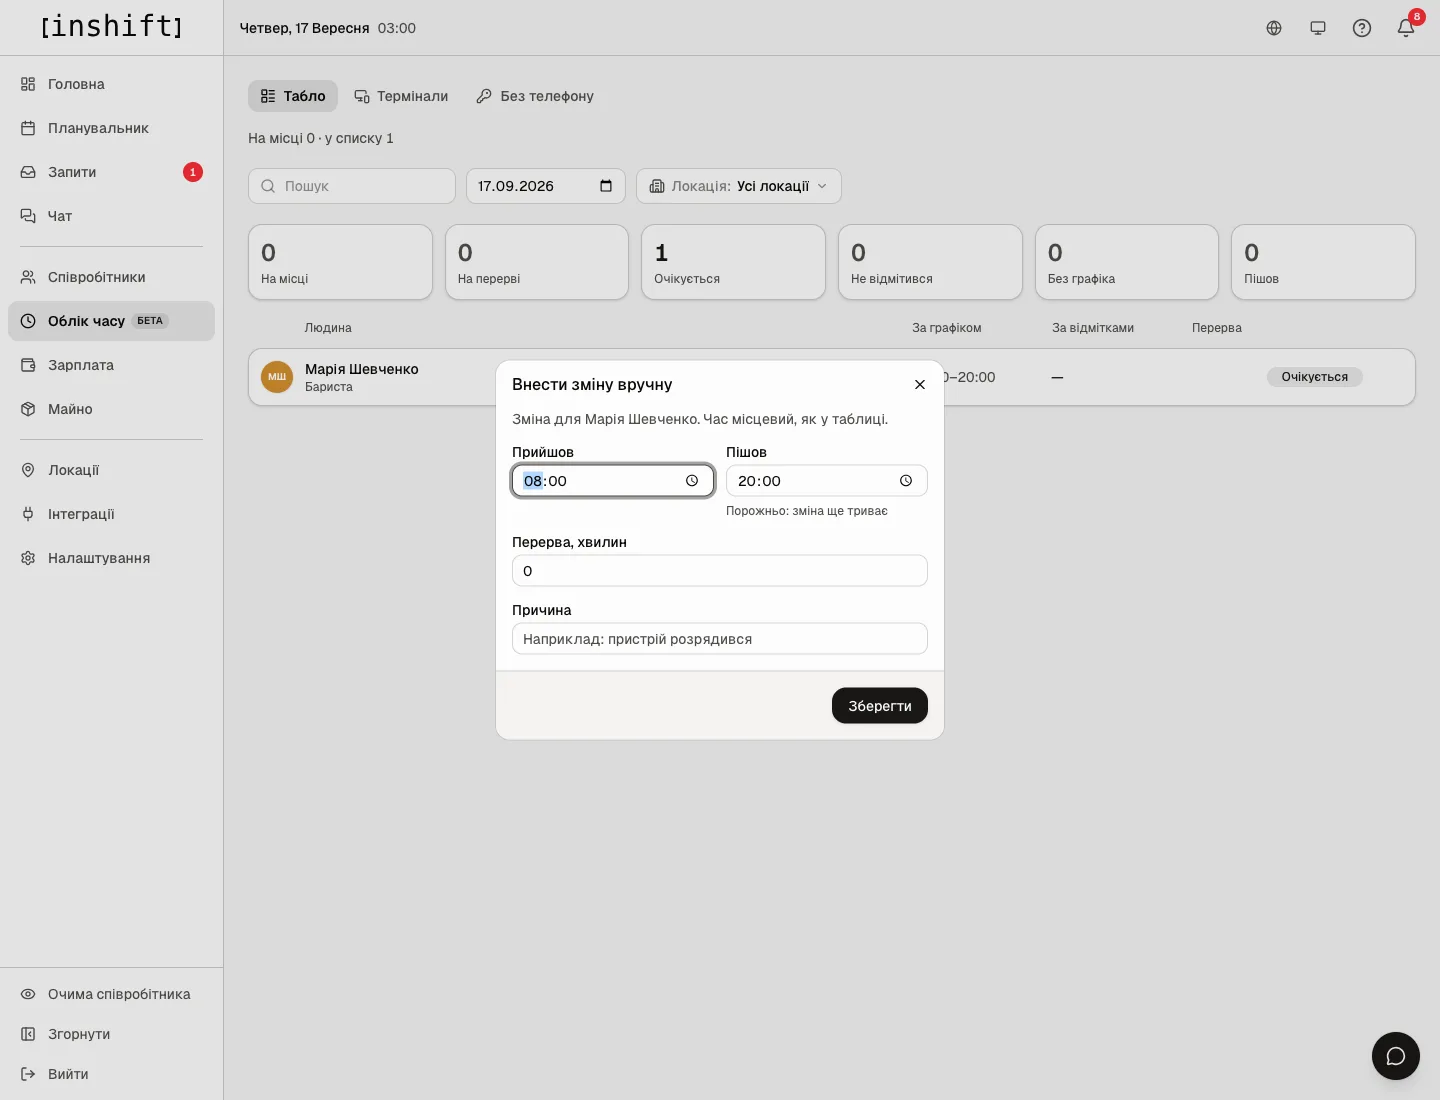This screenshot has height=1100, width=1440.
Task: Save the shift with Зберегти
Action: point(880,706)
